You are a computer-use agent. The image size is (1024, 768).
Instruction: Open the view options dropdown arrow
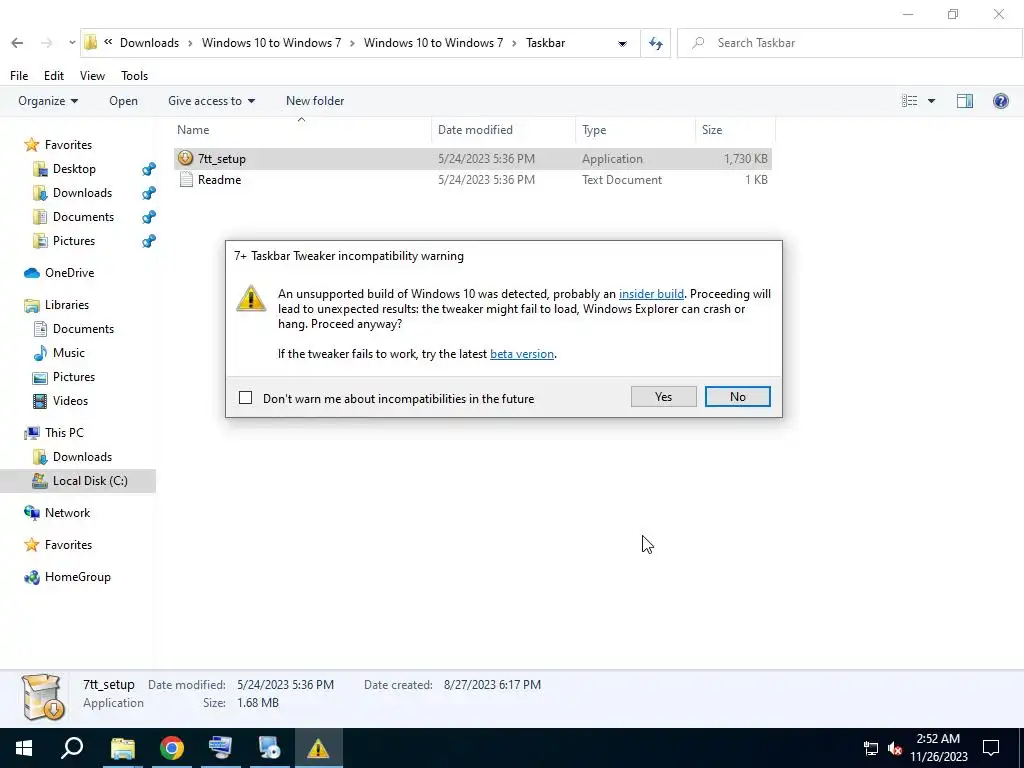(931, 101)
